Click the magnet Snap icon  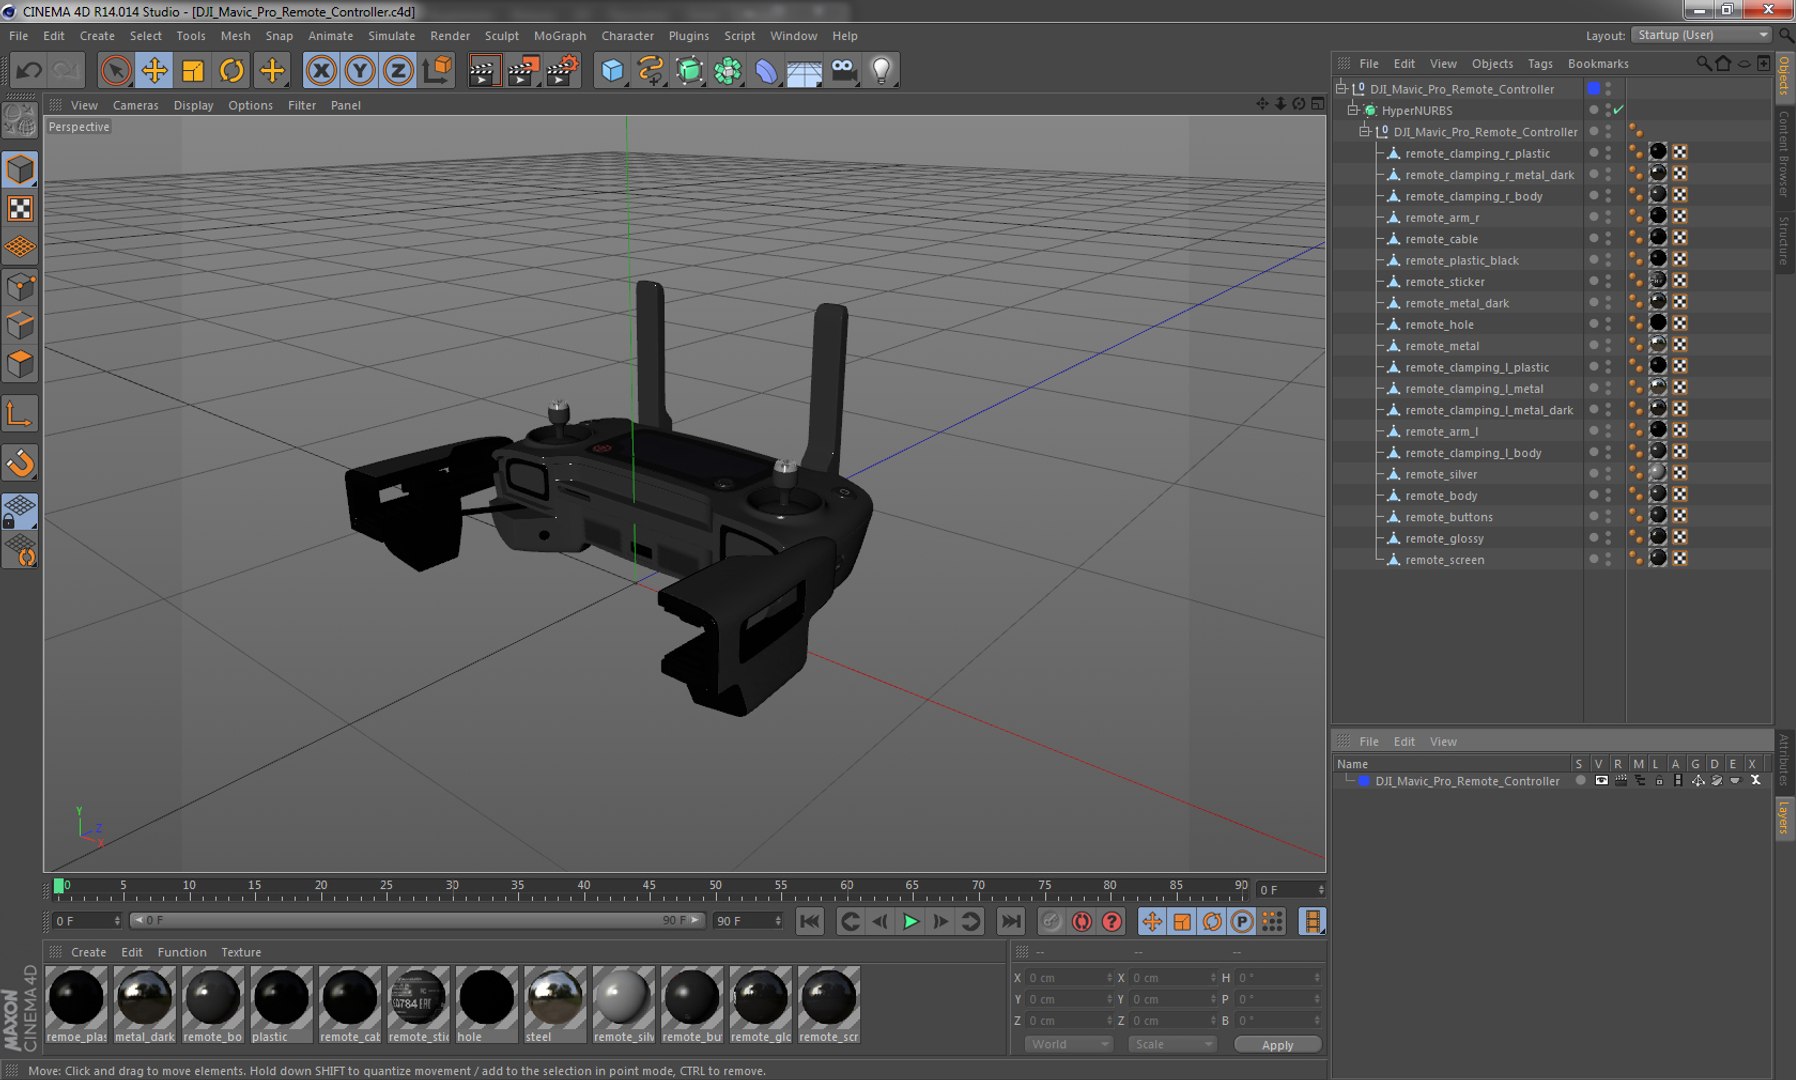20,463
